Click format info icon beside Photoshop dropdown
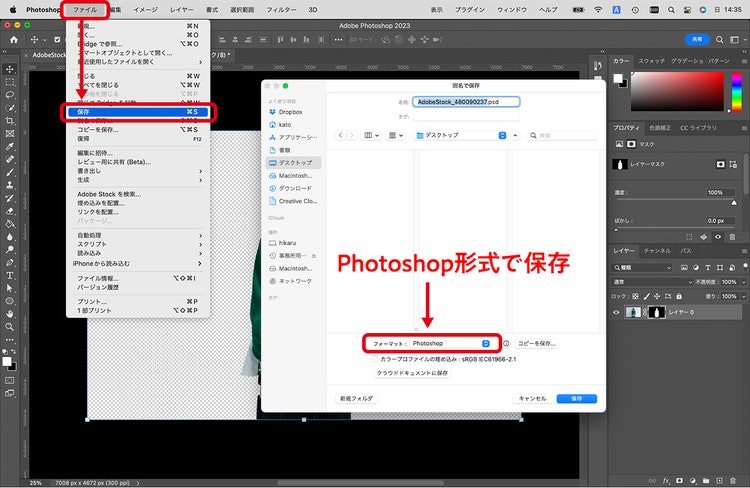The image size is (750, 488). 506,344
